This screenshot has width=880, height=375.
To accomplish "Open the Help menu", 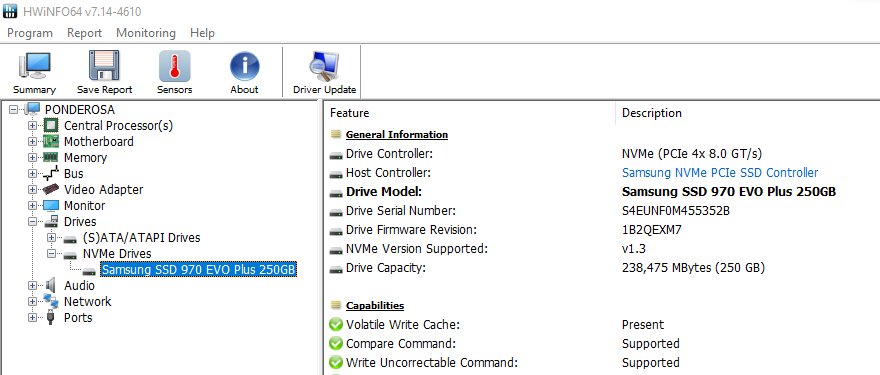I will (x=202, y=33).
